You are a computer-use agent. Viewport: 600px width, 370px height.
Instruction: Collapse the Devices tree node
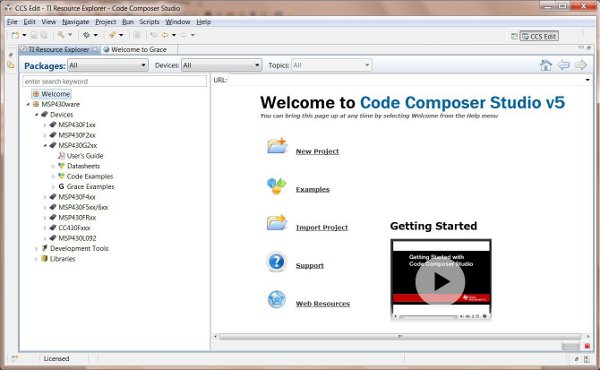point(36,114)
